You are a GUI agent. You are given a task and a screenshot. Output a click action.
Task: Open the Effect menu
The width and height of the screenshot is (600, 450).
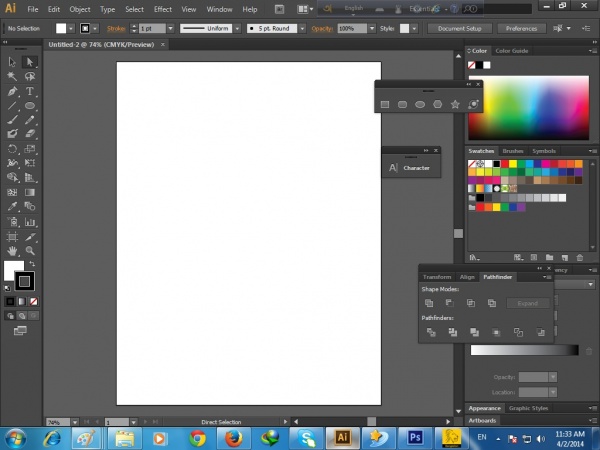(162, 9)
